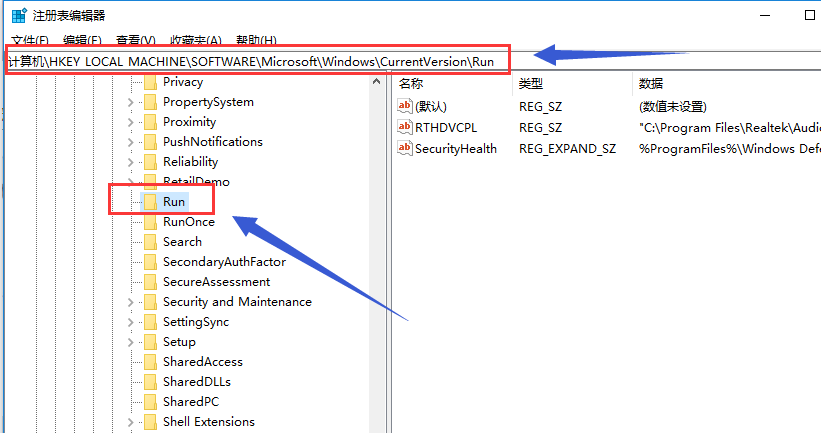This screenshot has height=433, width=821.
Task: Click the 类型 column header
Action: point(531,83)
